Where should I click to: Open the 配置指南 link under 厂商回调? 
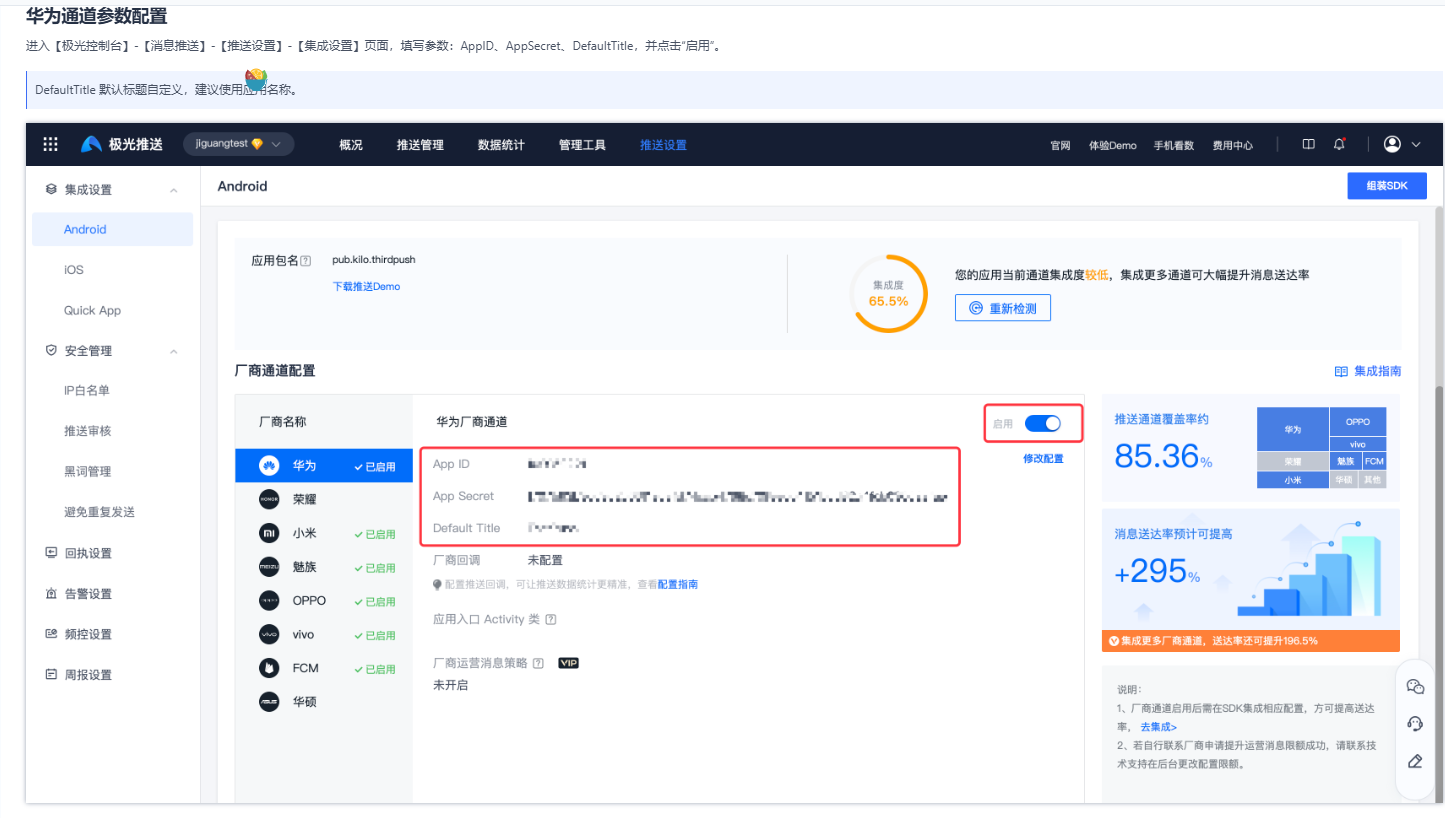[677, 584]
